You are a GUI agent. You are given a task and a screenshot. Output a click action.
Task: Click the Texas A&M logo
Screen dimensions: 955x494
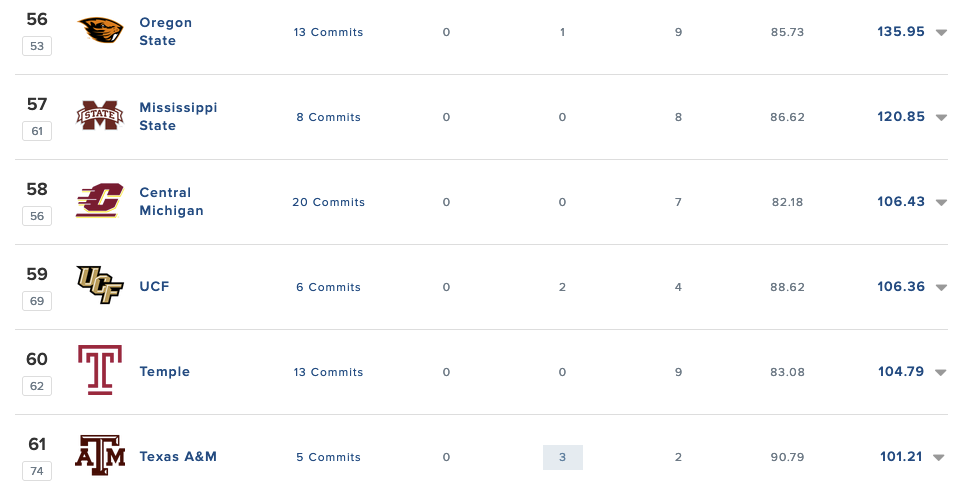pyautogui.click(x=100, y=456)
